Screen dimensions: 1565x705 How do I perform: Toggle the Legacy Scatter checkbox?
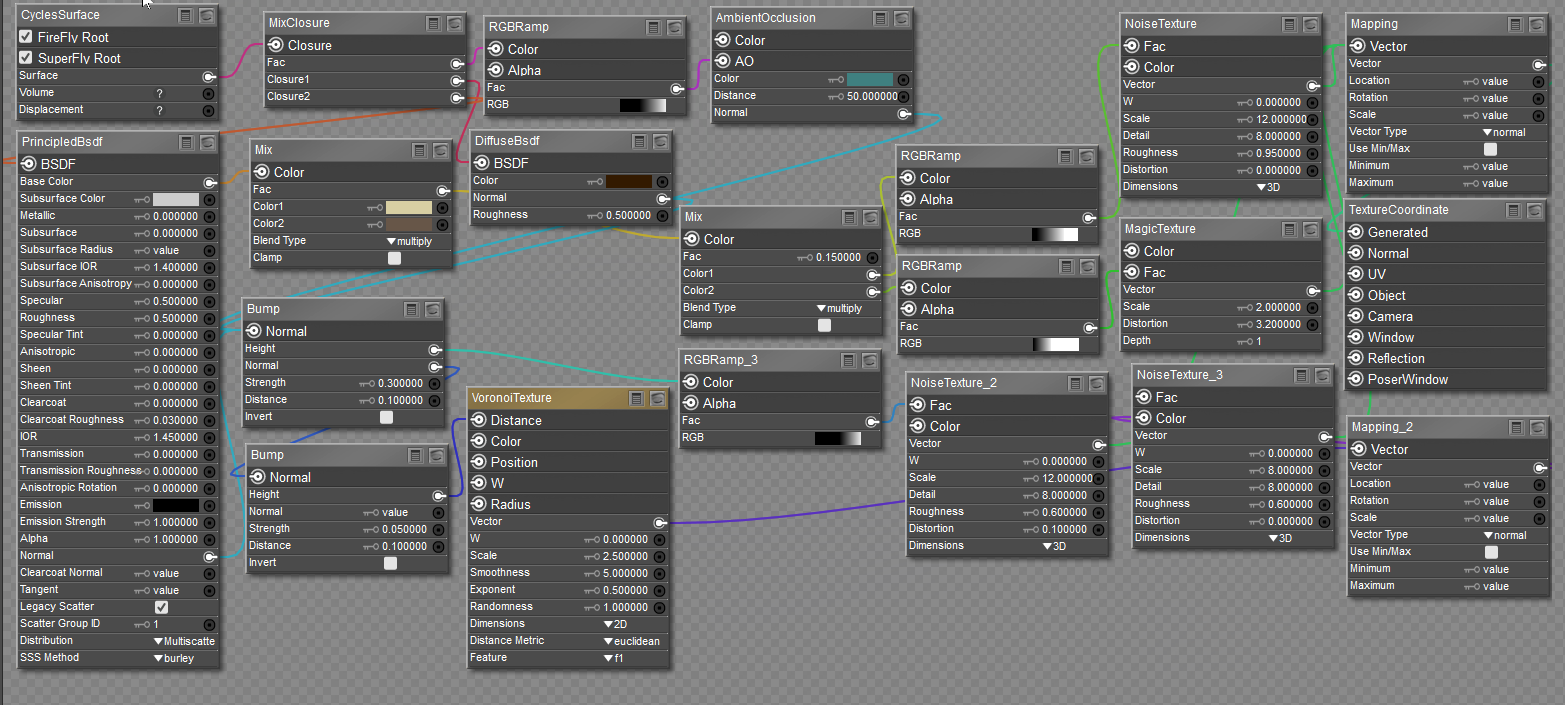click(x=162, y=607)
